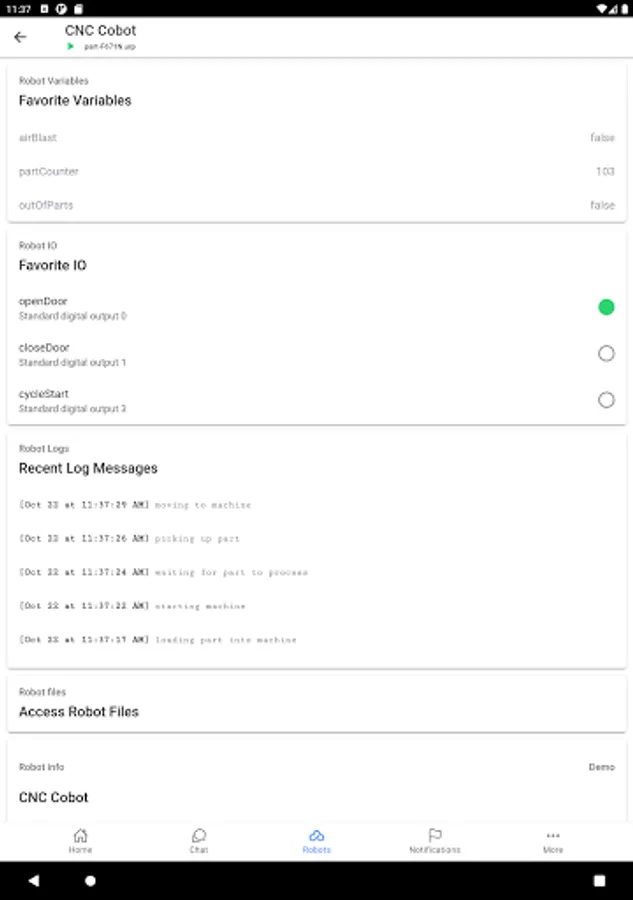Open the Notifications flag icon
Screen dimensions: 633x900
pyautogui.click(x=435, y=835)
